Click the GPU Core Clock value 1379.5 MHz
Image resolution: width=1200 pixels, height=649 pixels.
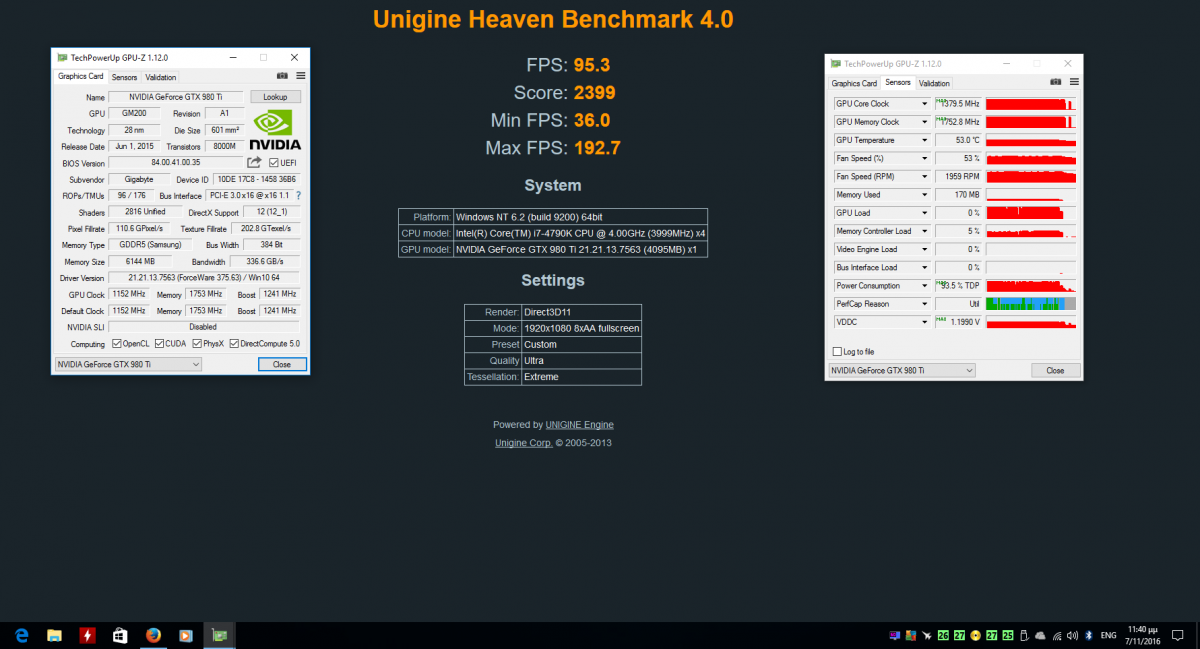[958, 104]
